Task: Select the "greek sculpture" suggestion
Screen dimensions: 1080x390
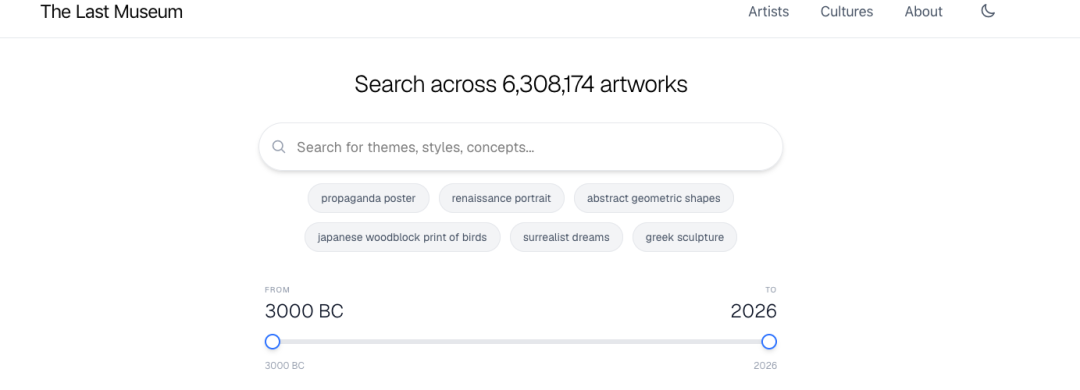Action: [685, 237]
